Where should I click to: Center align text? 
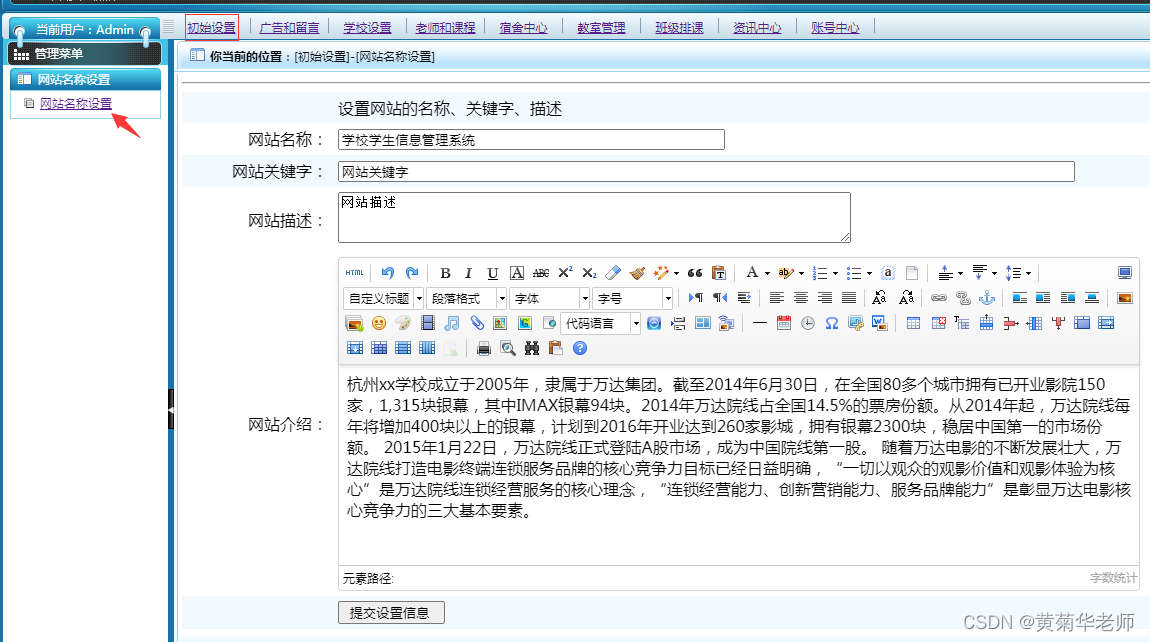coord(801,298)
